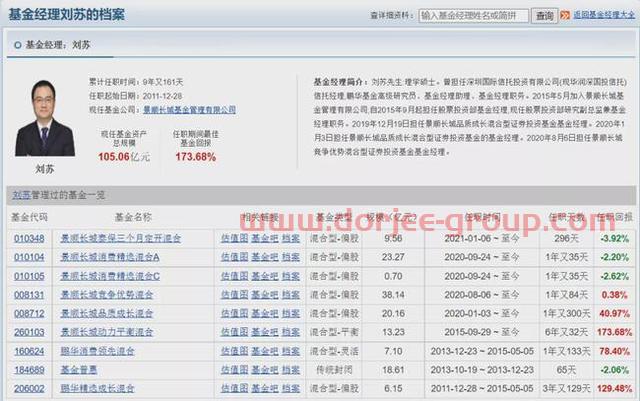Image resolution: width=640 pixels, height=401 pixels.
Task: Click the 78.40% return cell
Action: click(614, 351)
